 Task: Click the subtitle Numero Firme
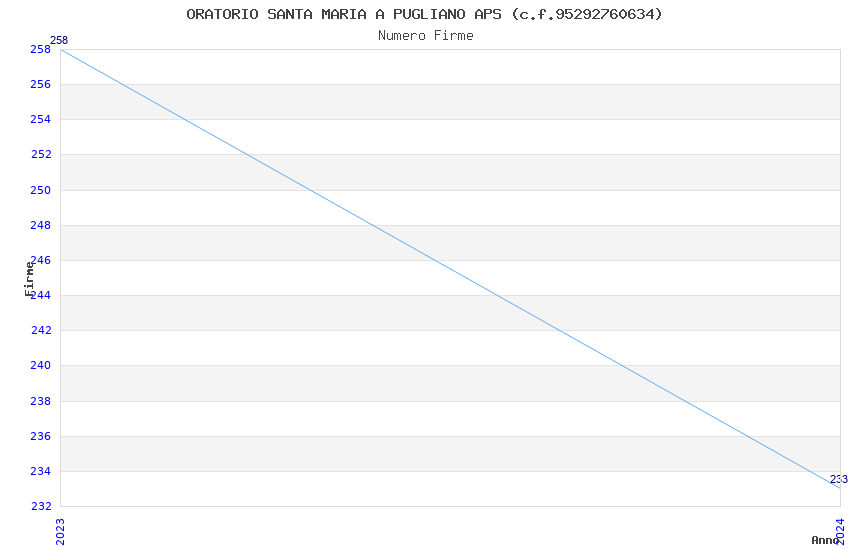click(426, 36)
